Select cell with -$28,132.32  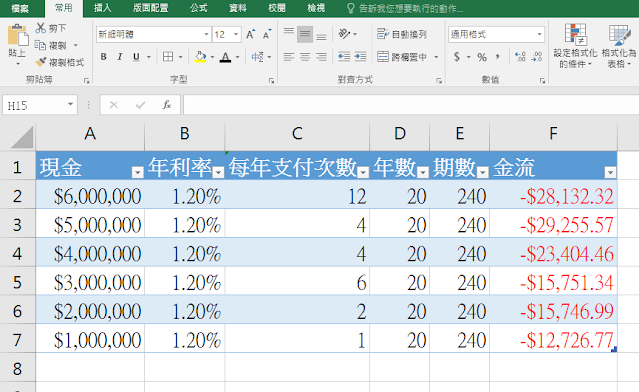click(x=553, y=196)
